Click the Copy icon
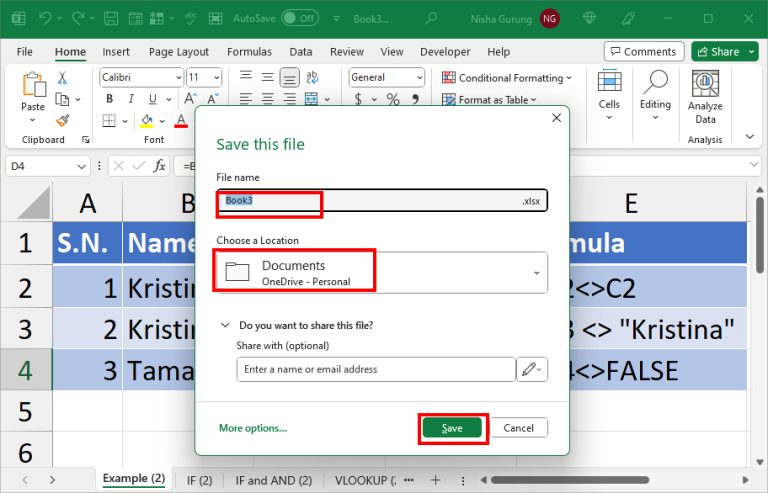The height and width of the screenshot is (493, 768). 62,99
